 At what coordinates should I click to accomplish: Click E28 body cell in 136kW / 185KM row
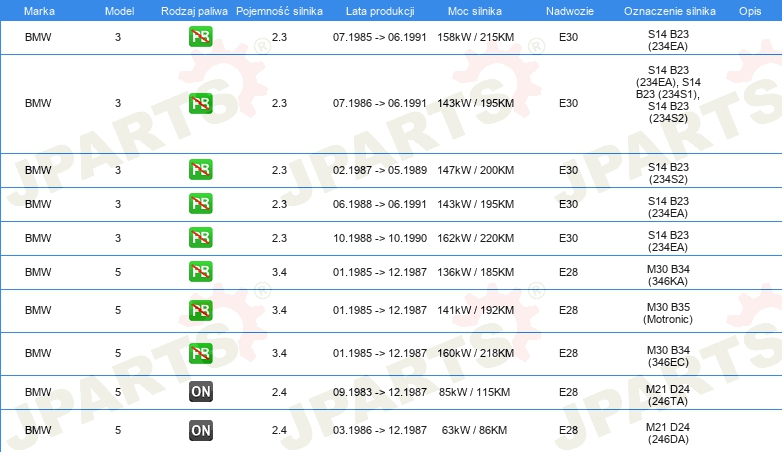[x=568, y=272]
